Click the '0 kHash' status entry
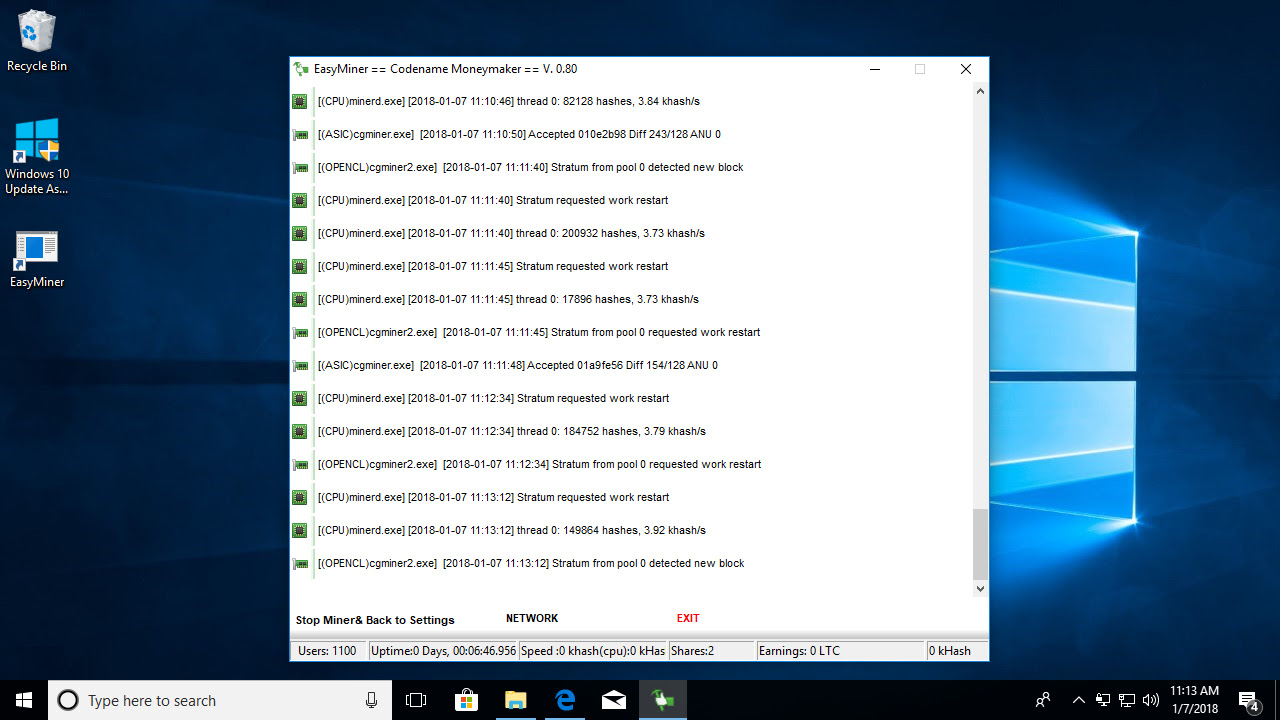 pyautogui.click(x=957, y=651)
